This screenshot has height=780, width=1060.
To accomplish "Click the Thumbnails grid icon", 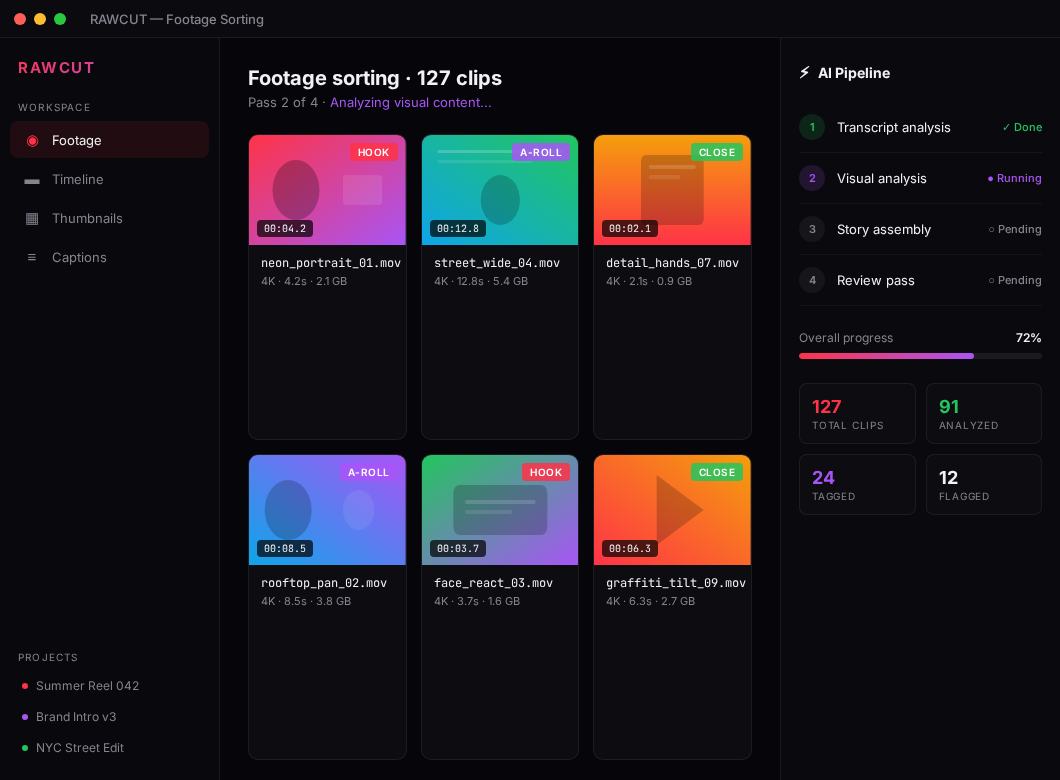I will point(33,218).
